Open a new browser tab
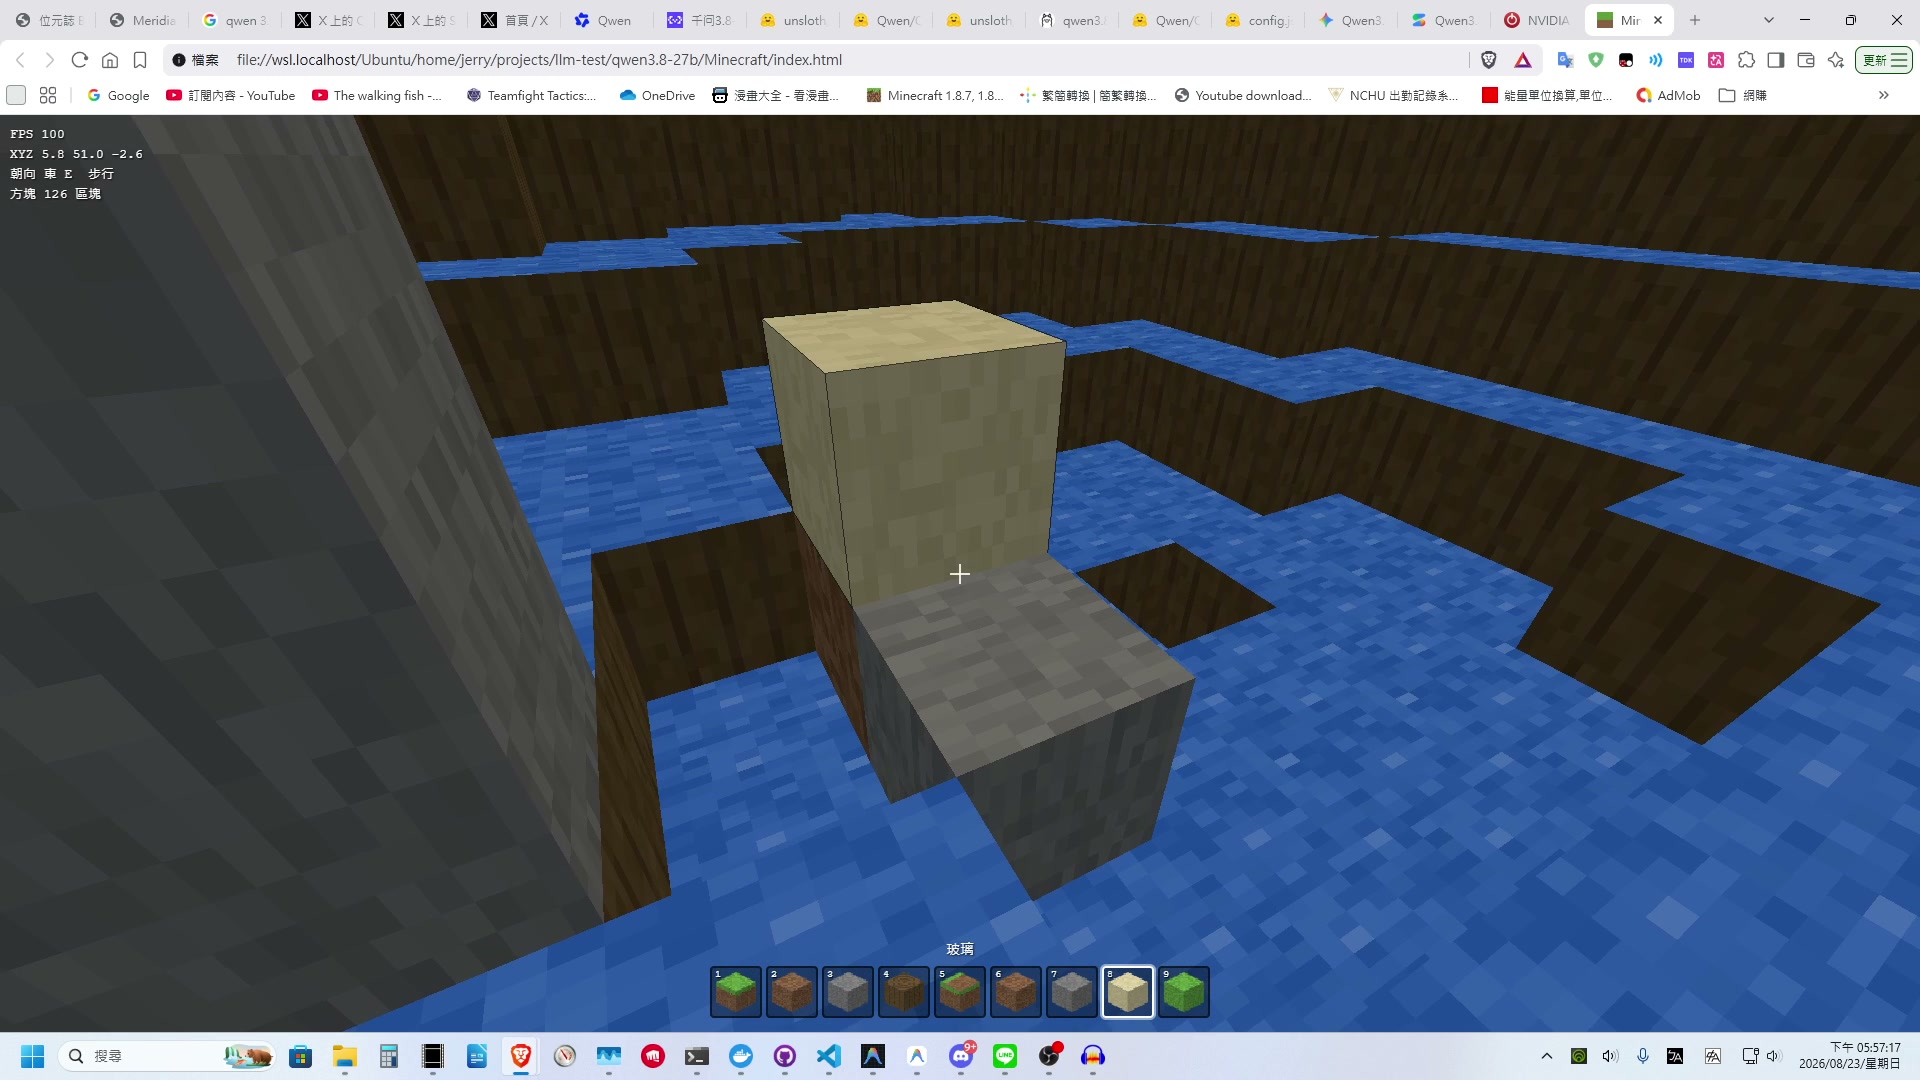The image size is (1920, 1080). click(x=1695, y=20)
